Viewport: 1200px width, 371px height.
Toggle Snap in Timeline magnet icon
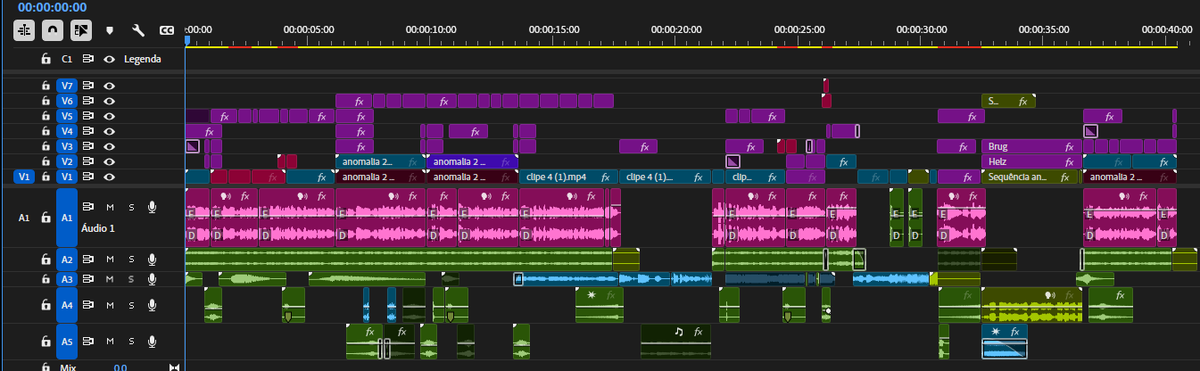point(54,30)
